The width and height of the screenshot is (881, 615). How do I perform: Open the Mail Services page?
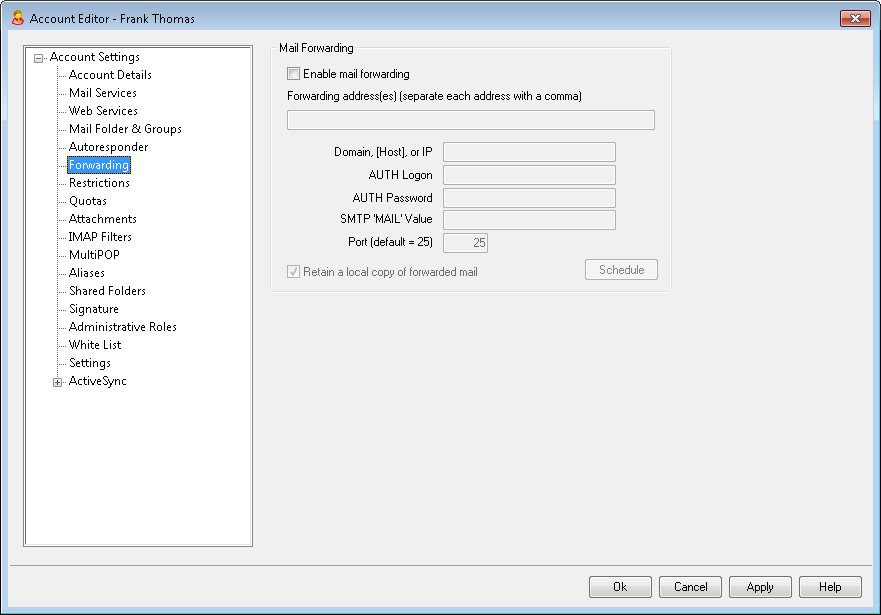(x=103, y=93)
